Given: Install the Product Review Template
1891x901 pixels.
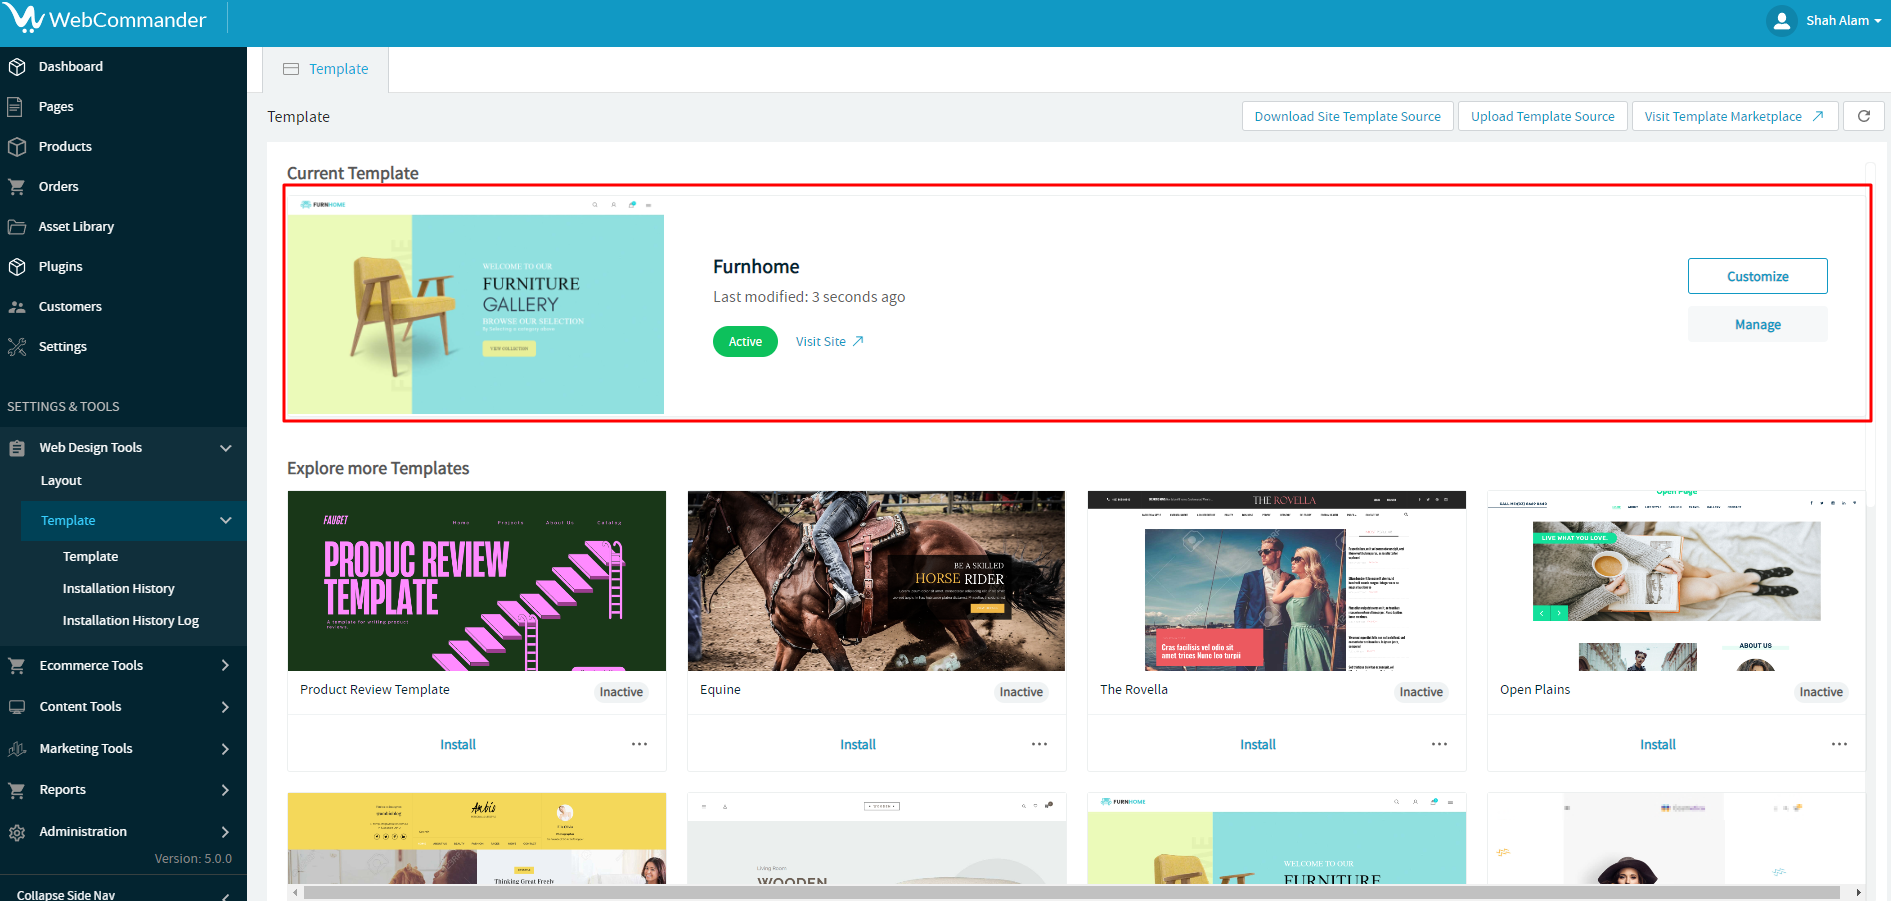Looking at the screenshot, I should point(458,745).
